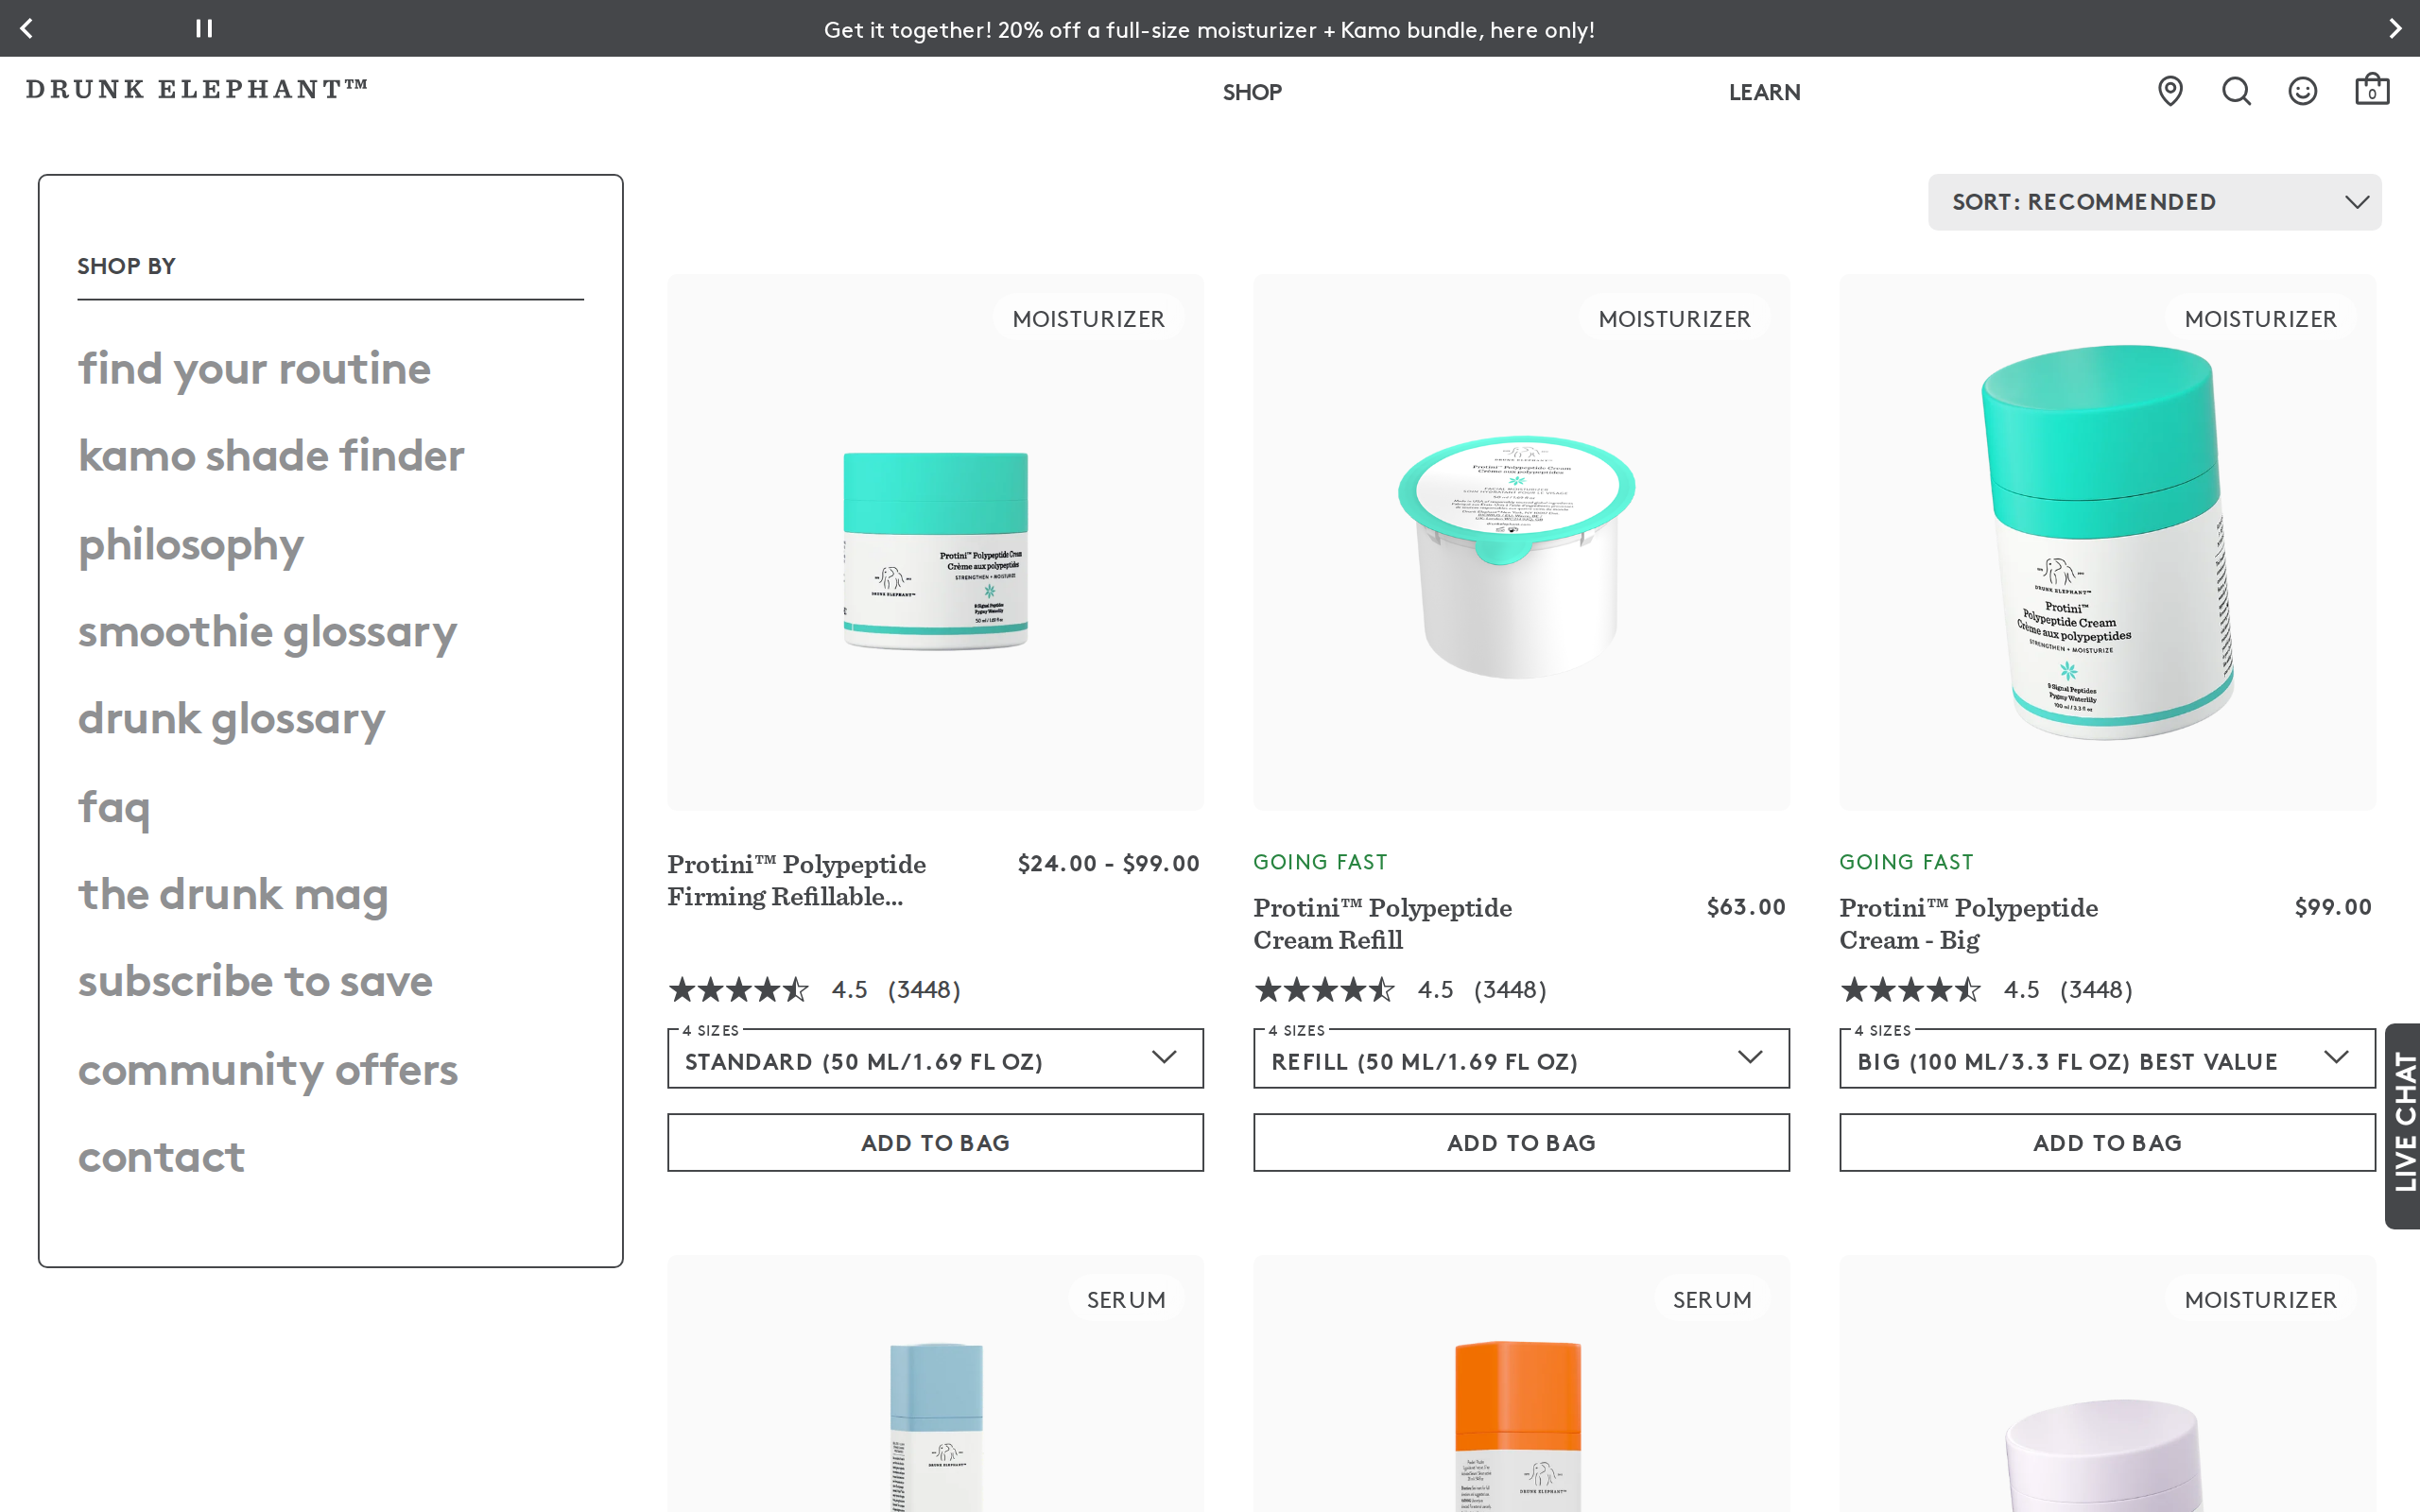Open search with the magnifier icon
Viewport: 2420px width, 1512px height.
(x=2236, y=91)
